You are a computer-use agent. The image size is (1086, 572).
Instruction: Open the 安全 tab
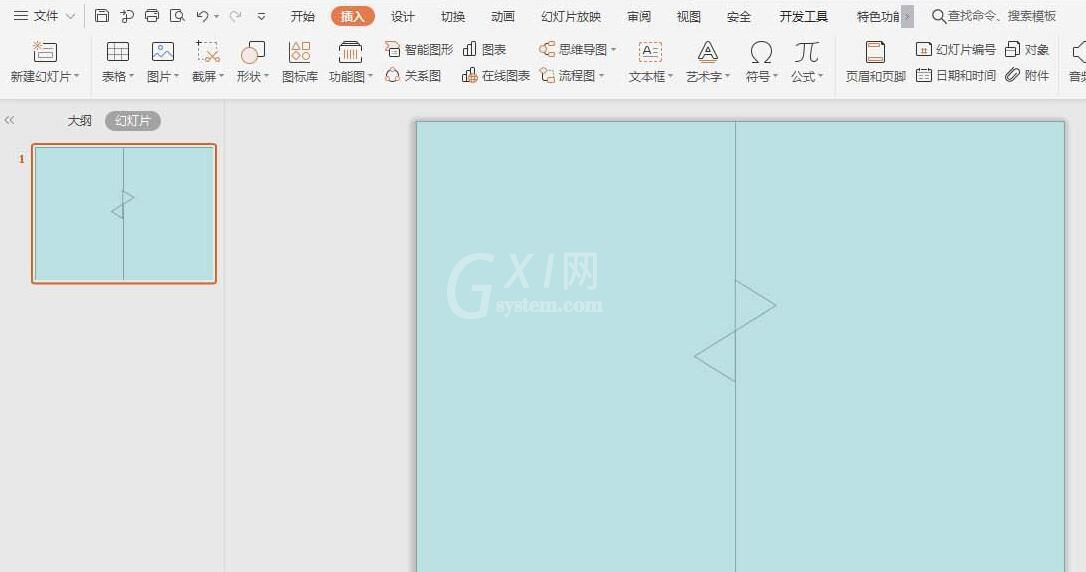coord(739,16)
